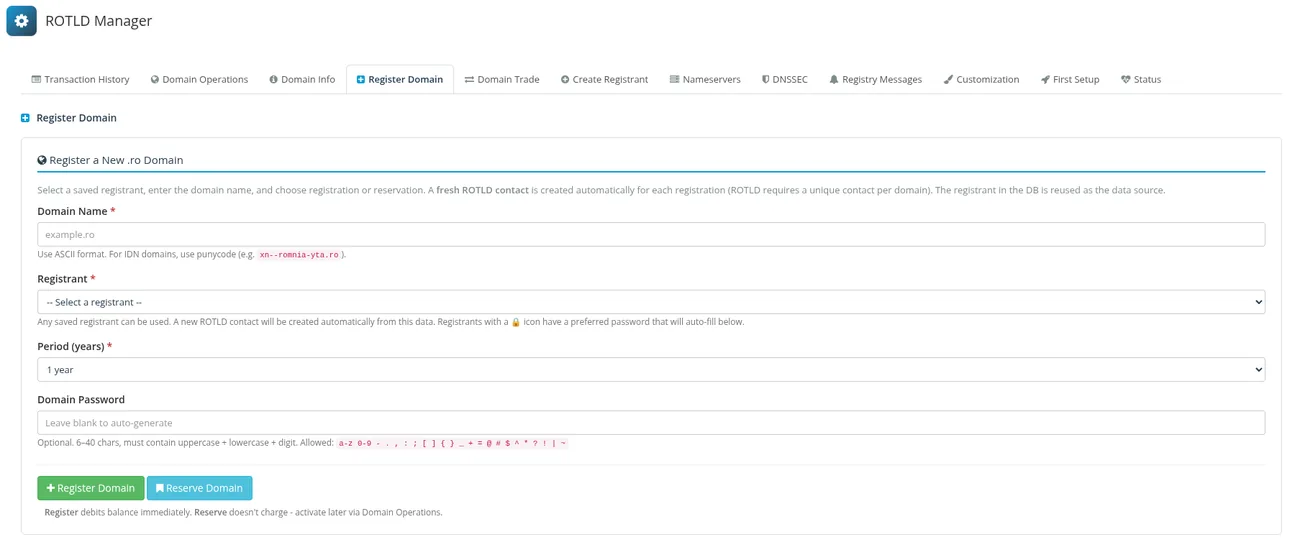Open the Status tab

[1141, 79]
